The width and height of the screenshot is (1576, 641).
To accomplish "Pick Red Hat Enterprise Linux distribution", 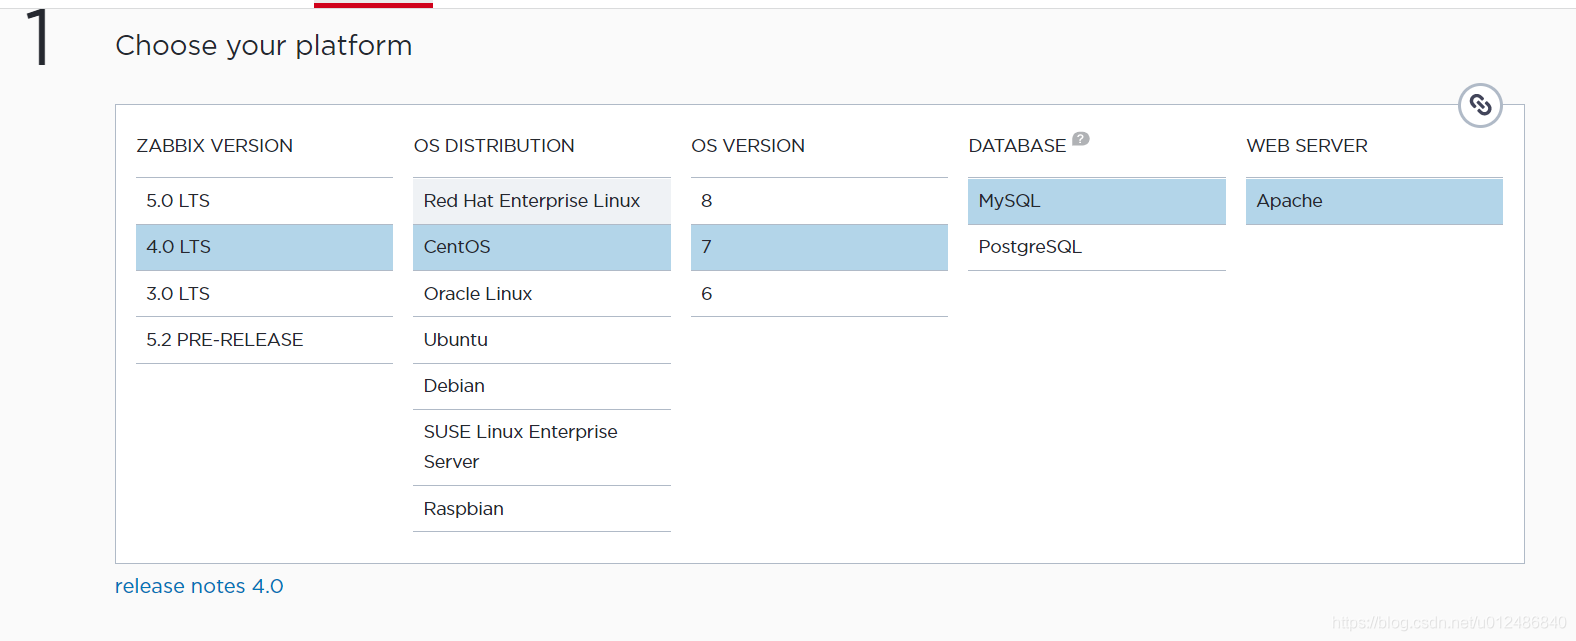I will (542, 201).
